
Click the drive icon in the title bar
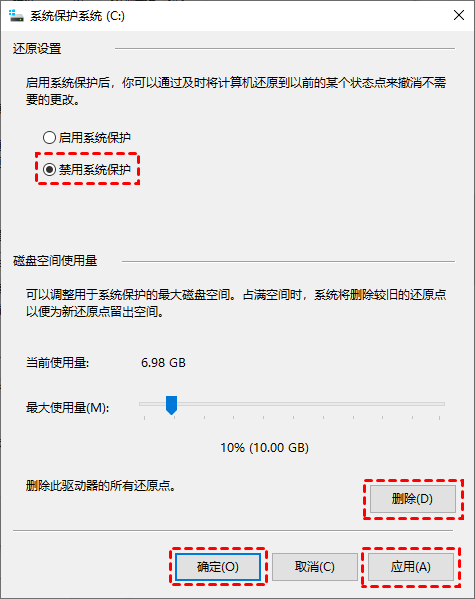[x=16, y=16]
